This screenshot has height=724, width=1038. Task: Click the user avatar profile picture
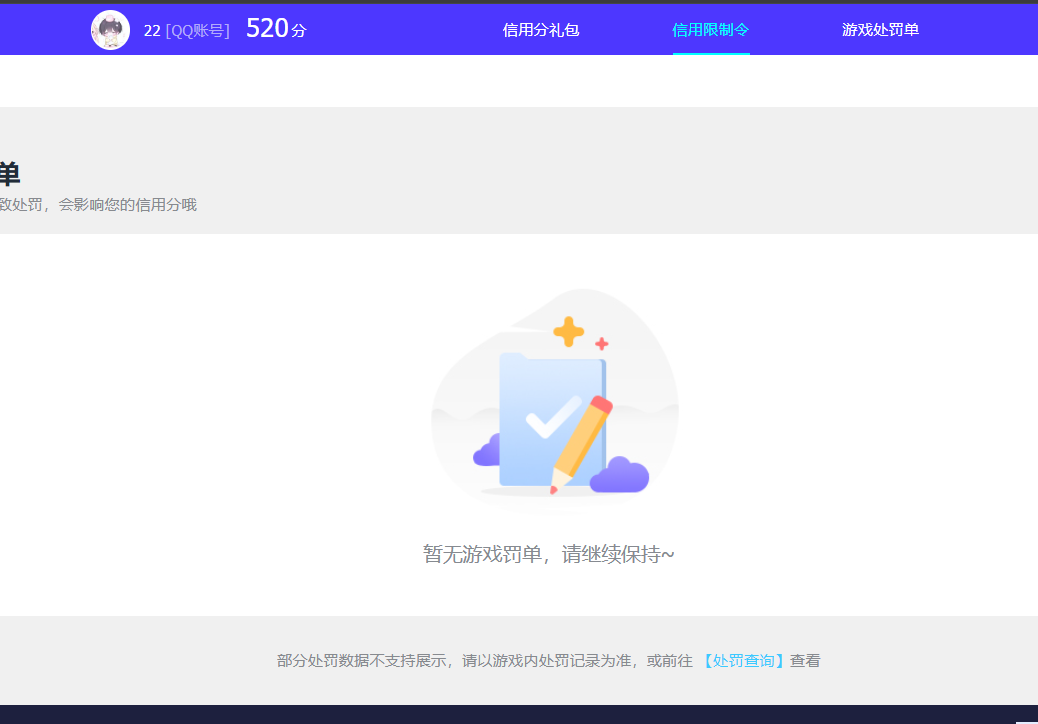click(110, 29)
